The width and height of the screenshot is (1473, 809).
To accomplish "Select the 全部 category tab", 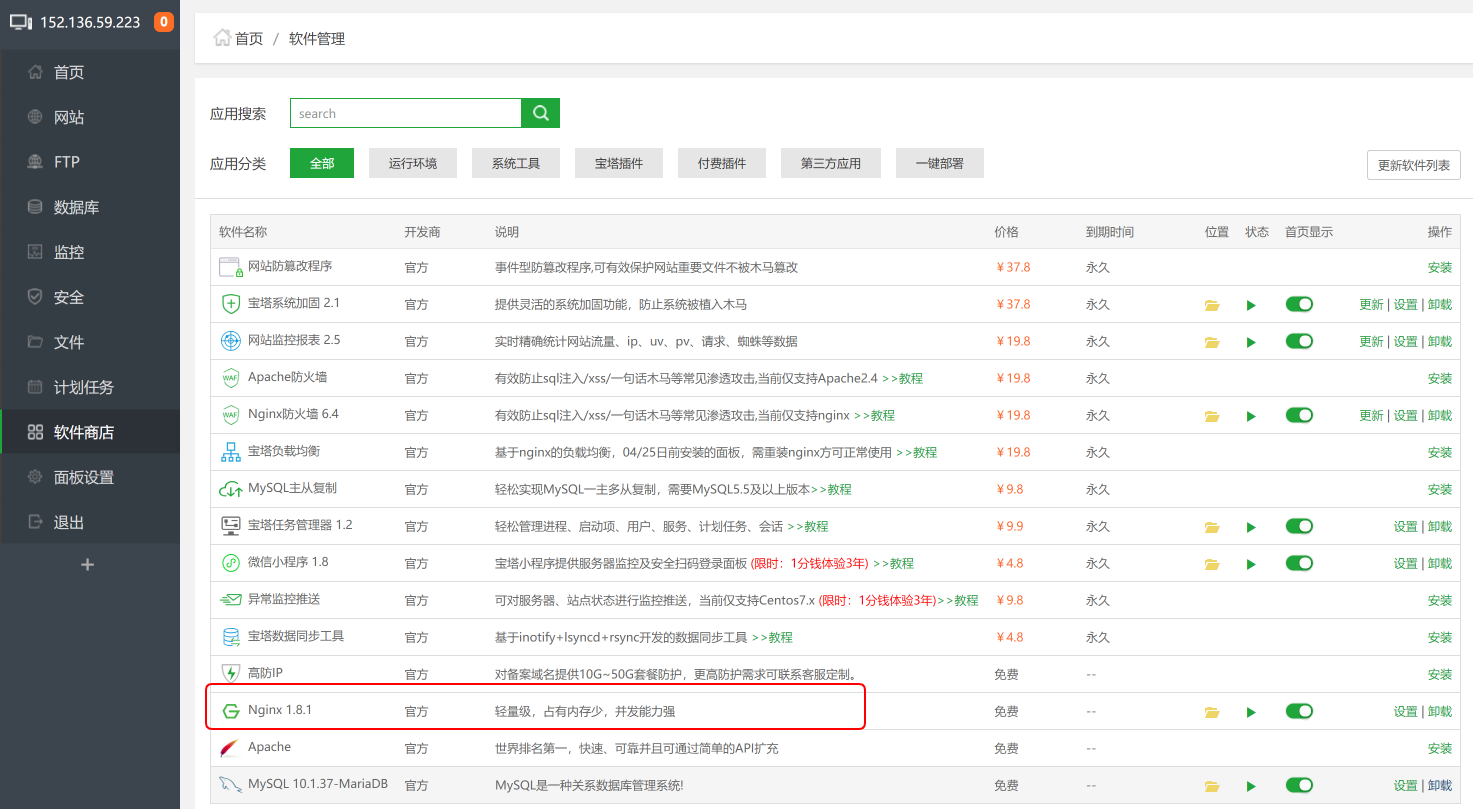I will click(x=322, y=163).
